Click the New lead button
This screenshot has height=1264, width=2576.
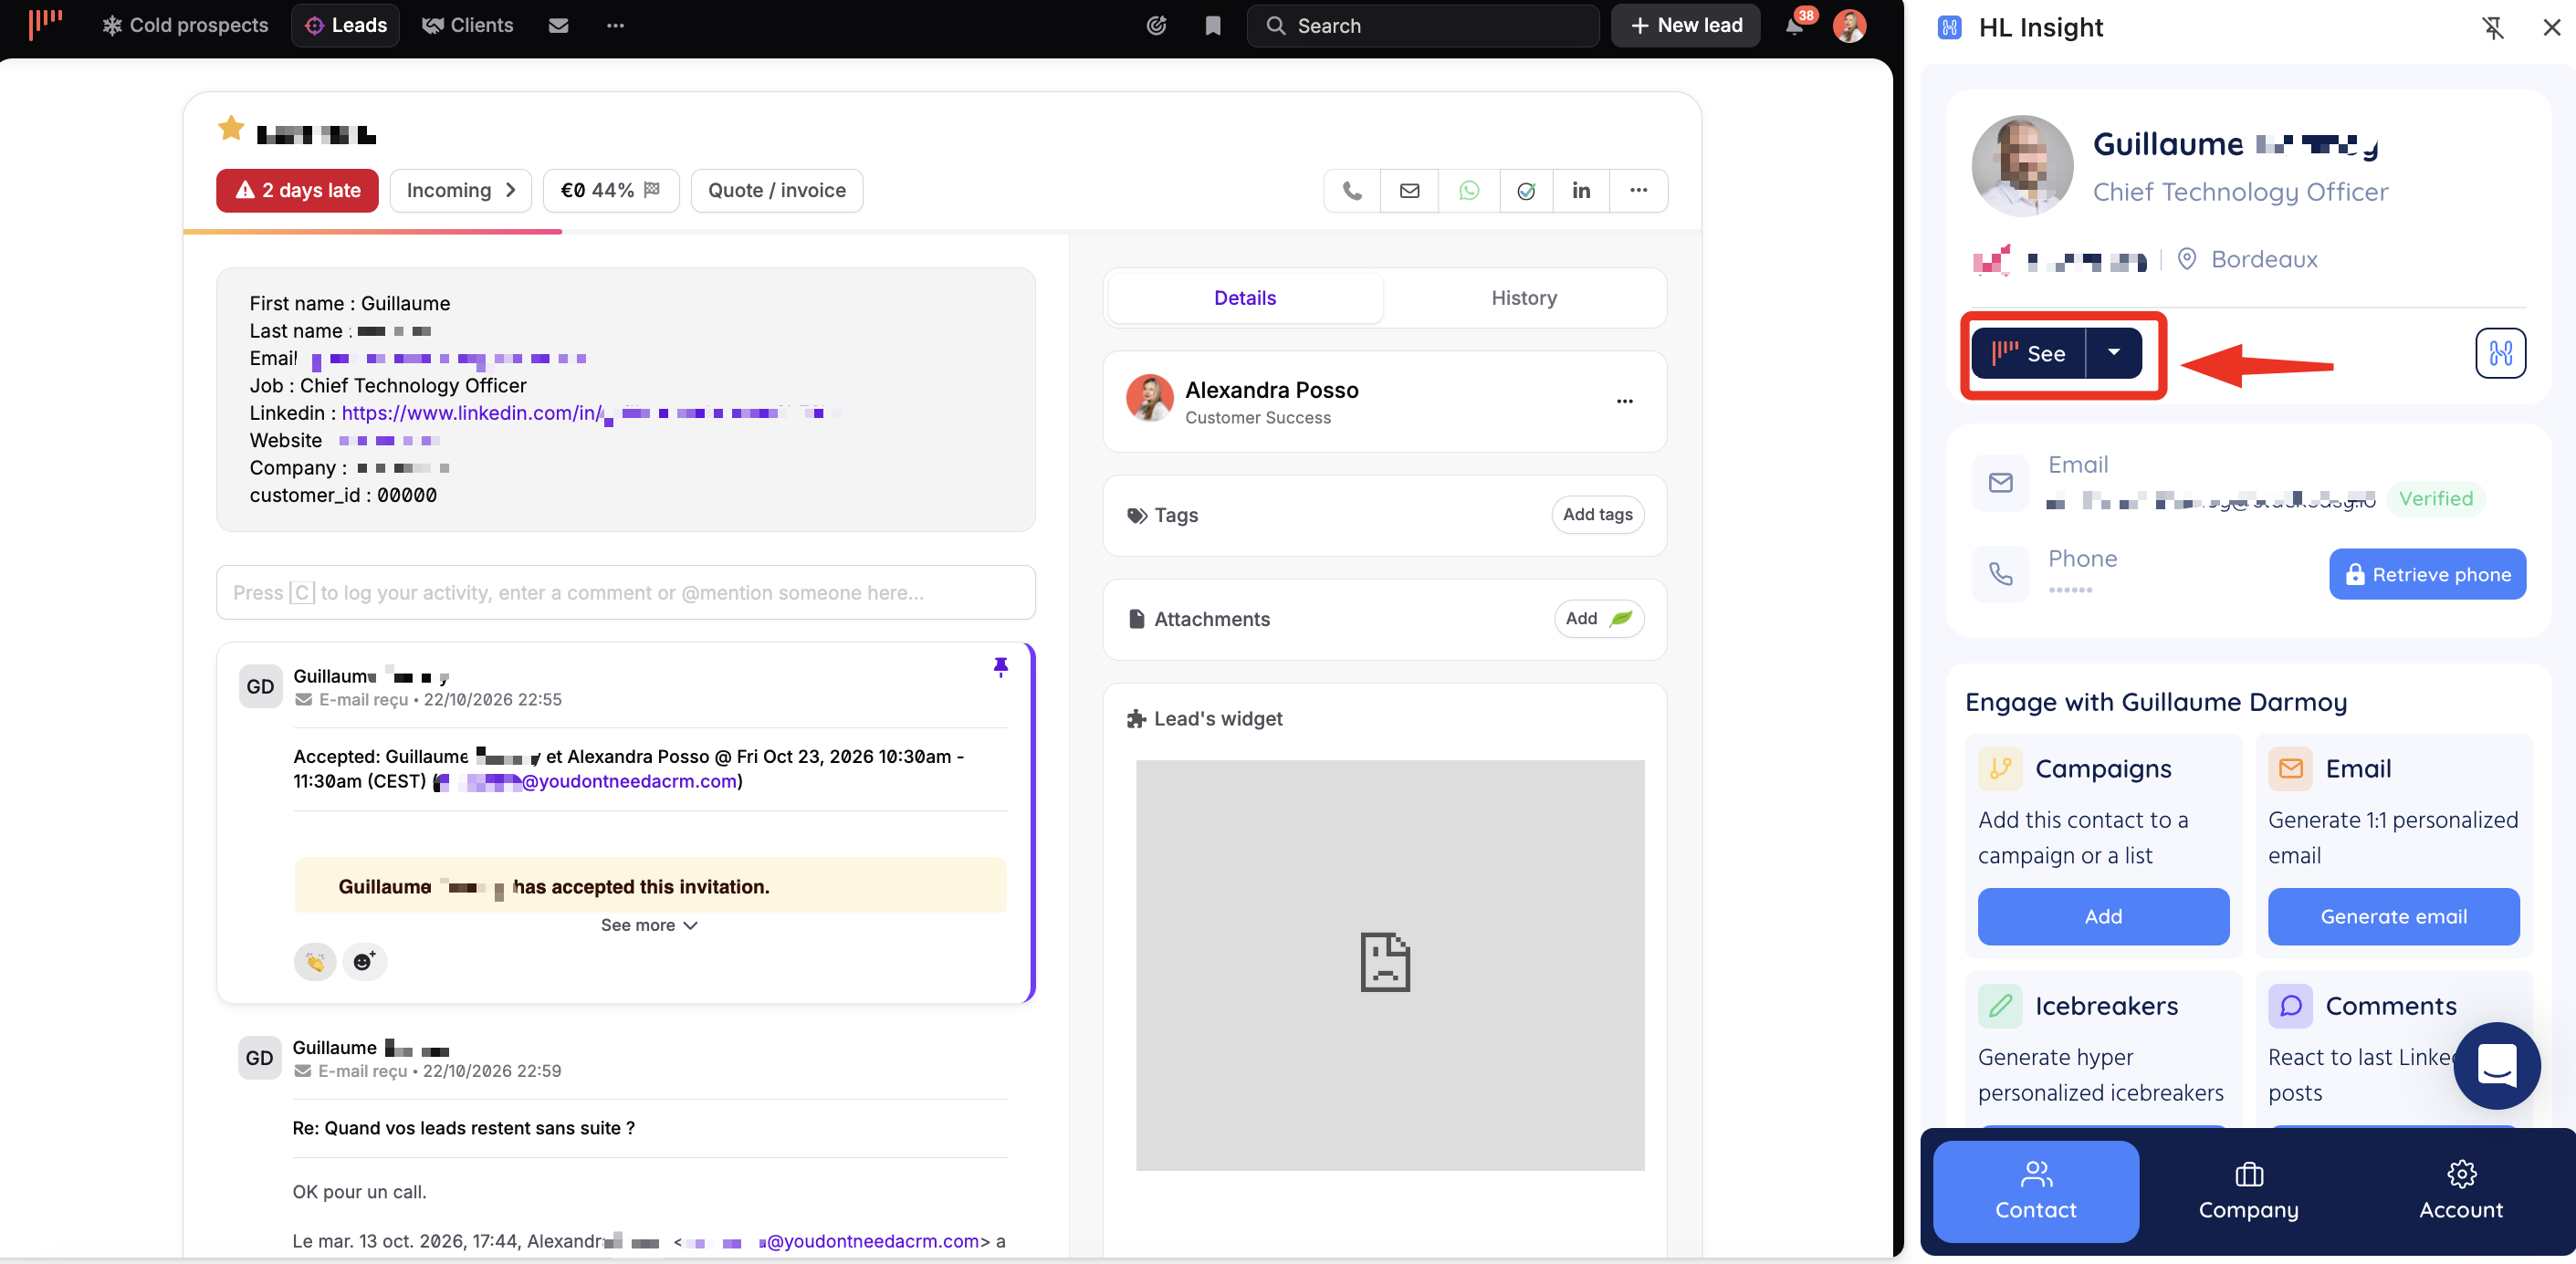(1685, 25)
